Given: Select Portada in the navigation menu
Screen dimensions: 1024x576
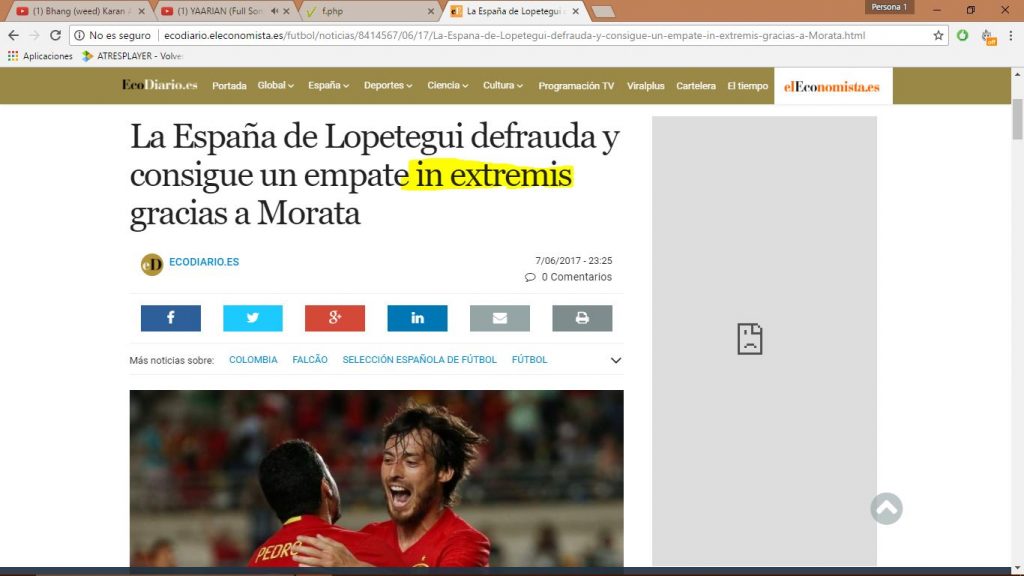Looking at the screenshot, I should click(229, 86).
